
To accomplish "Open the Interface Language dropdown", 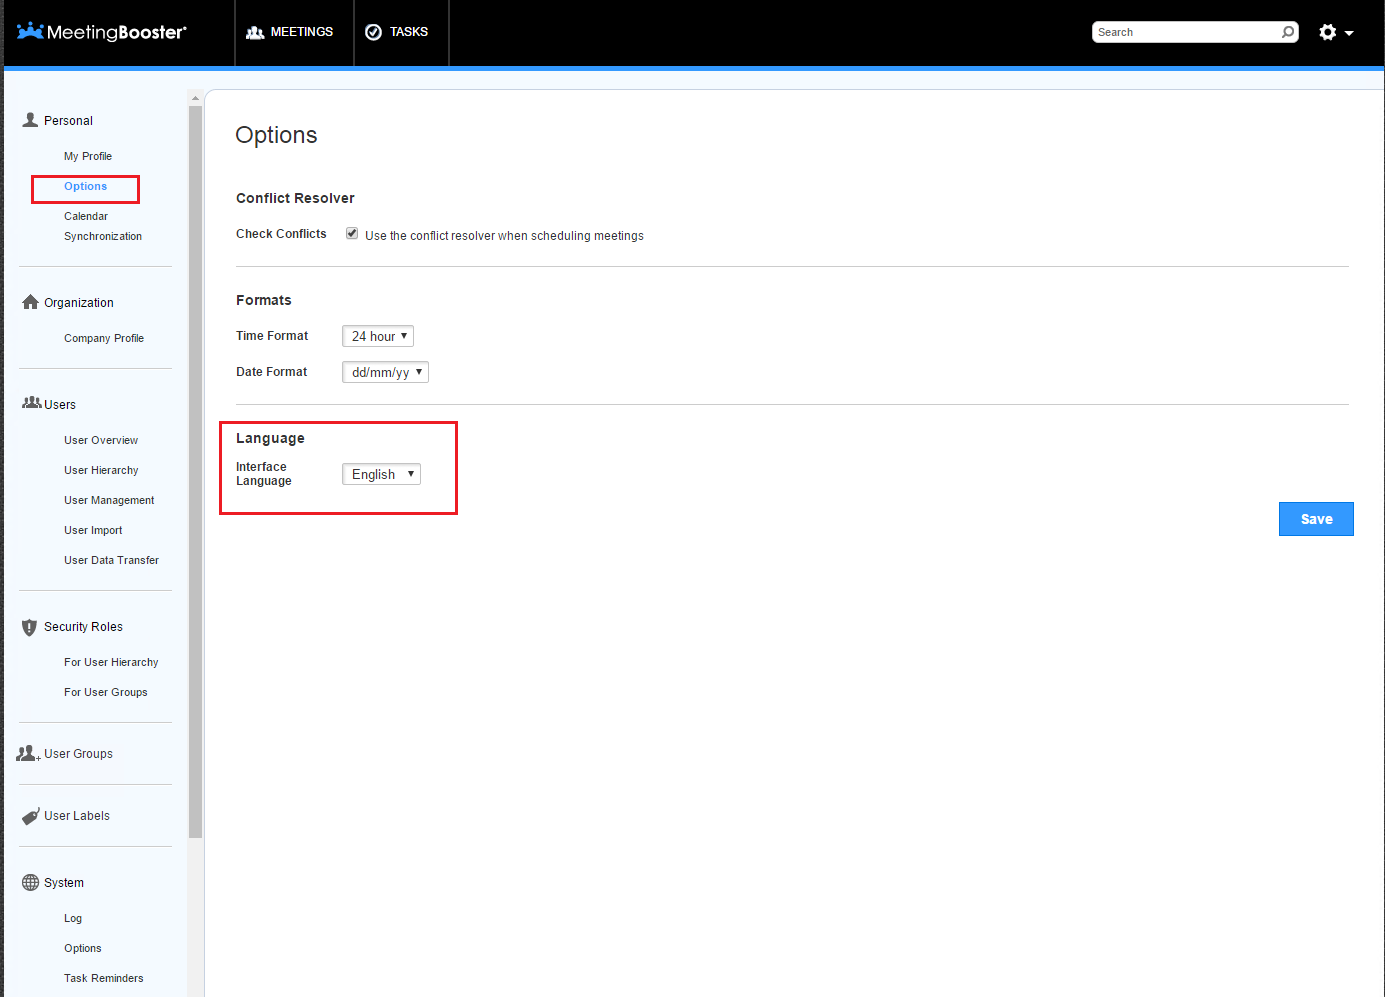I will tap(381, 473).
